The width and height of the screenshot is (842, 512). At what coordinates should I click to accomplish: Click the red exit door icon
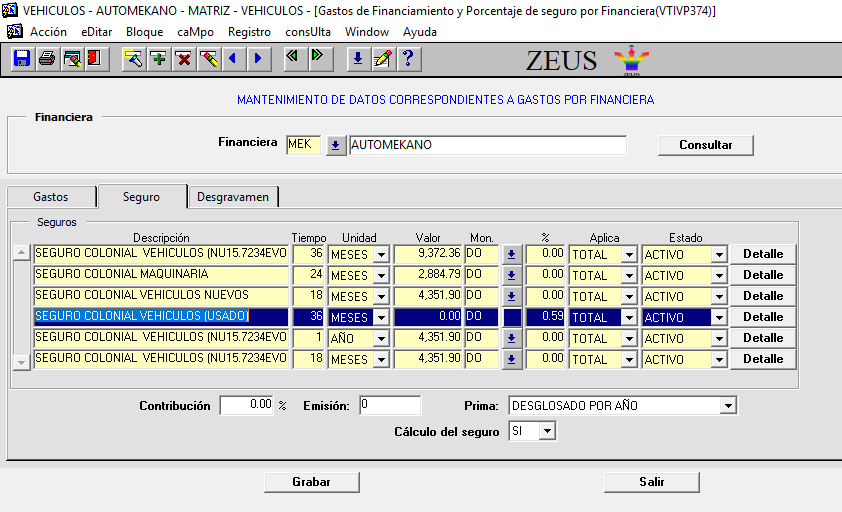[94, 59]
